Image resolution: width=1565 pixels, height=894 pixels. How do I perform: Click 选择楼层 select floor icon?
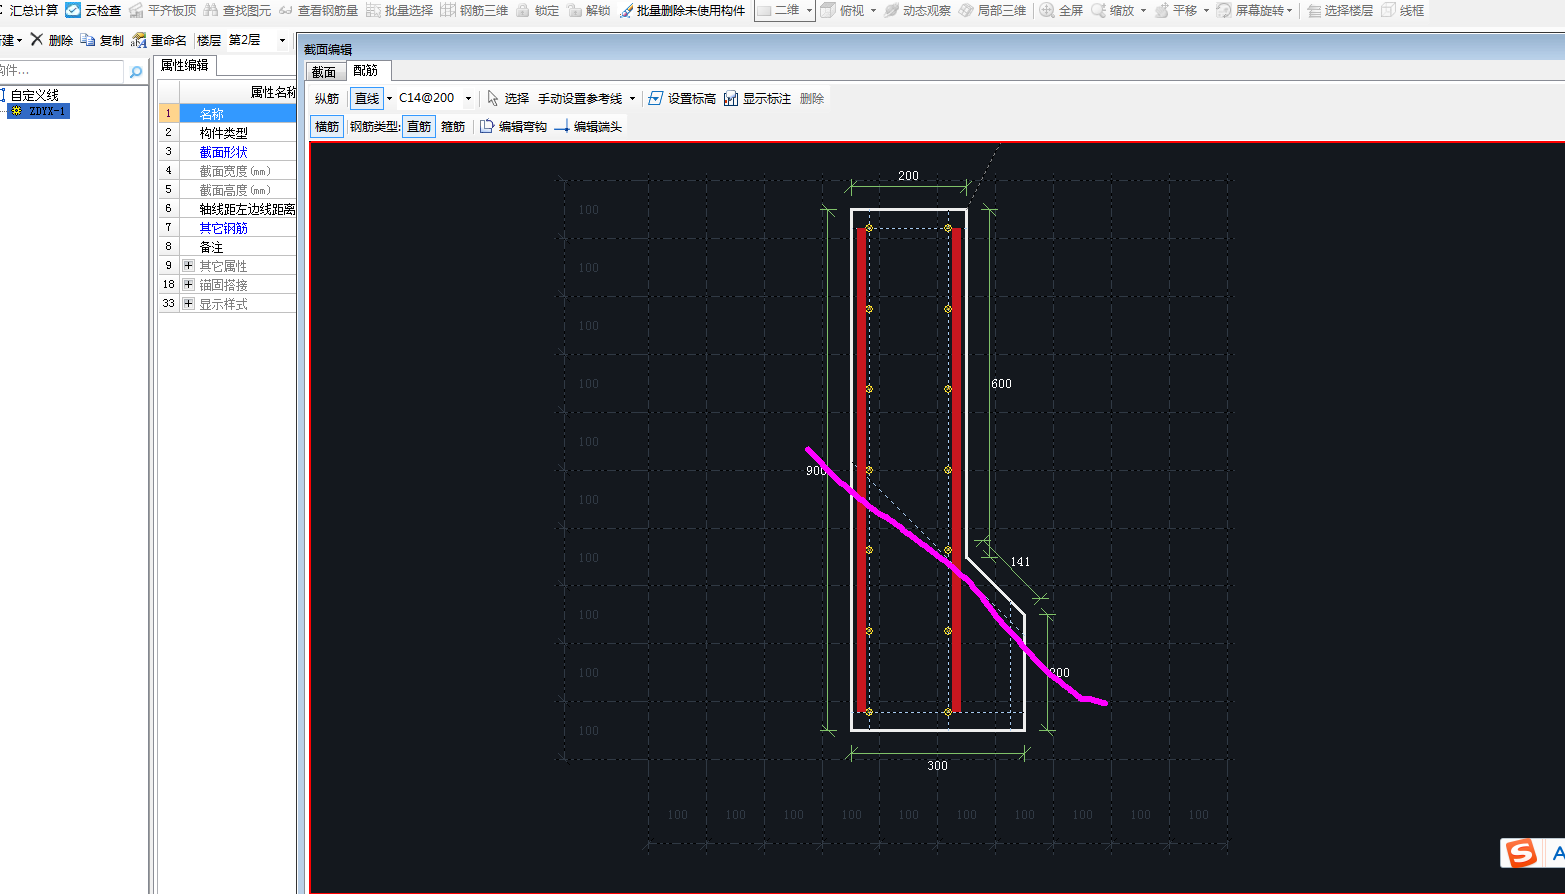(1314, 10)
